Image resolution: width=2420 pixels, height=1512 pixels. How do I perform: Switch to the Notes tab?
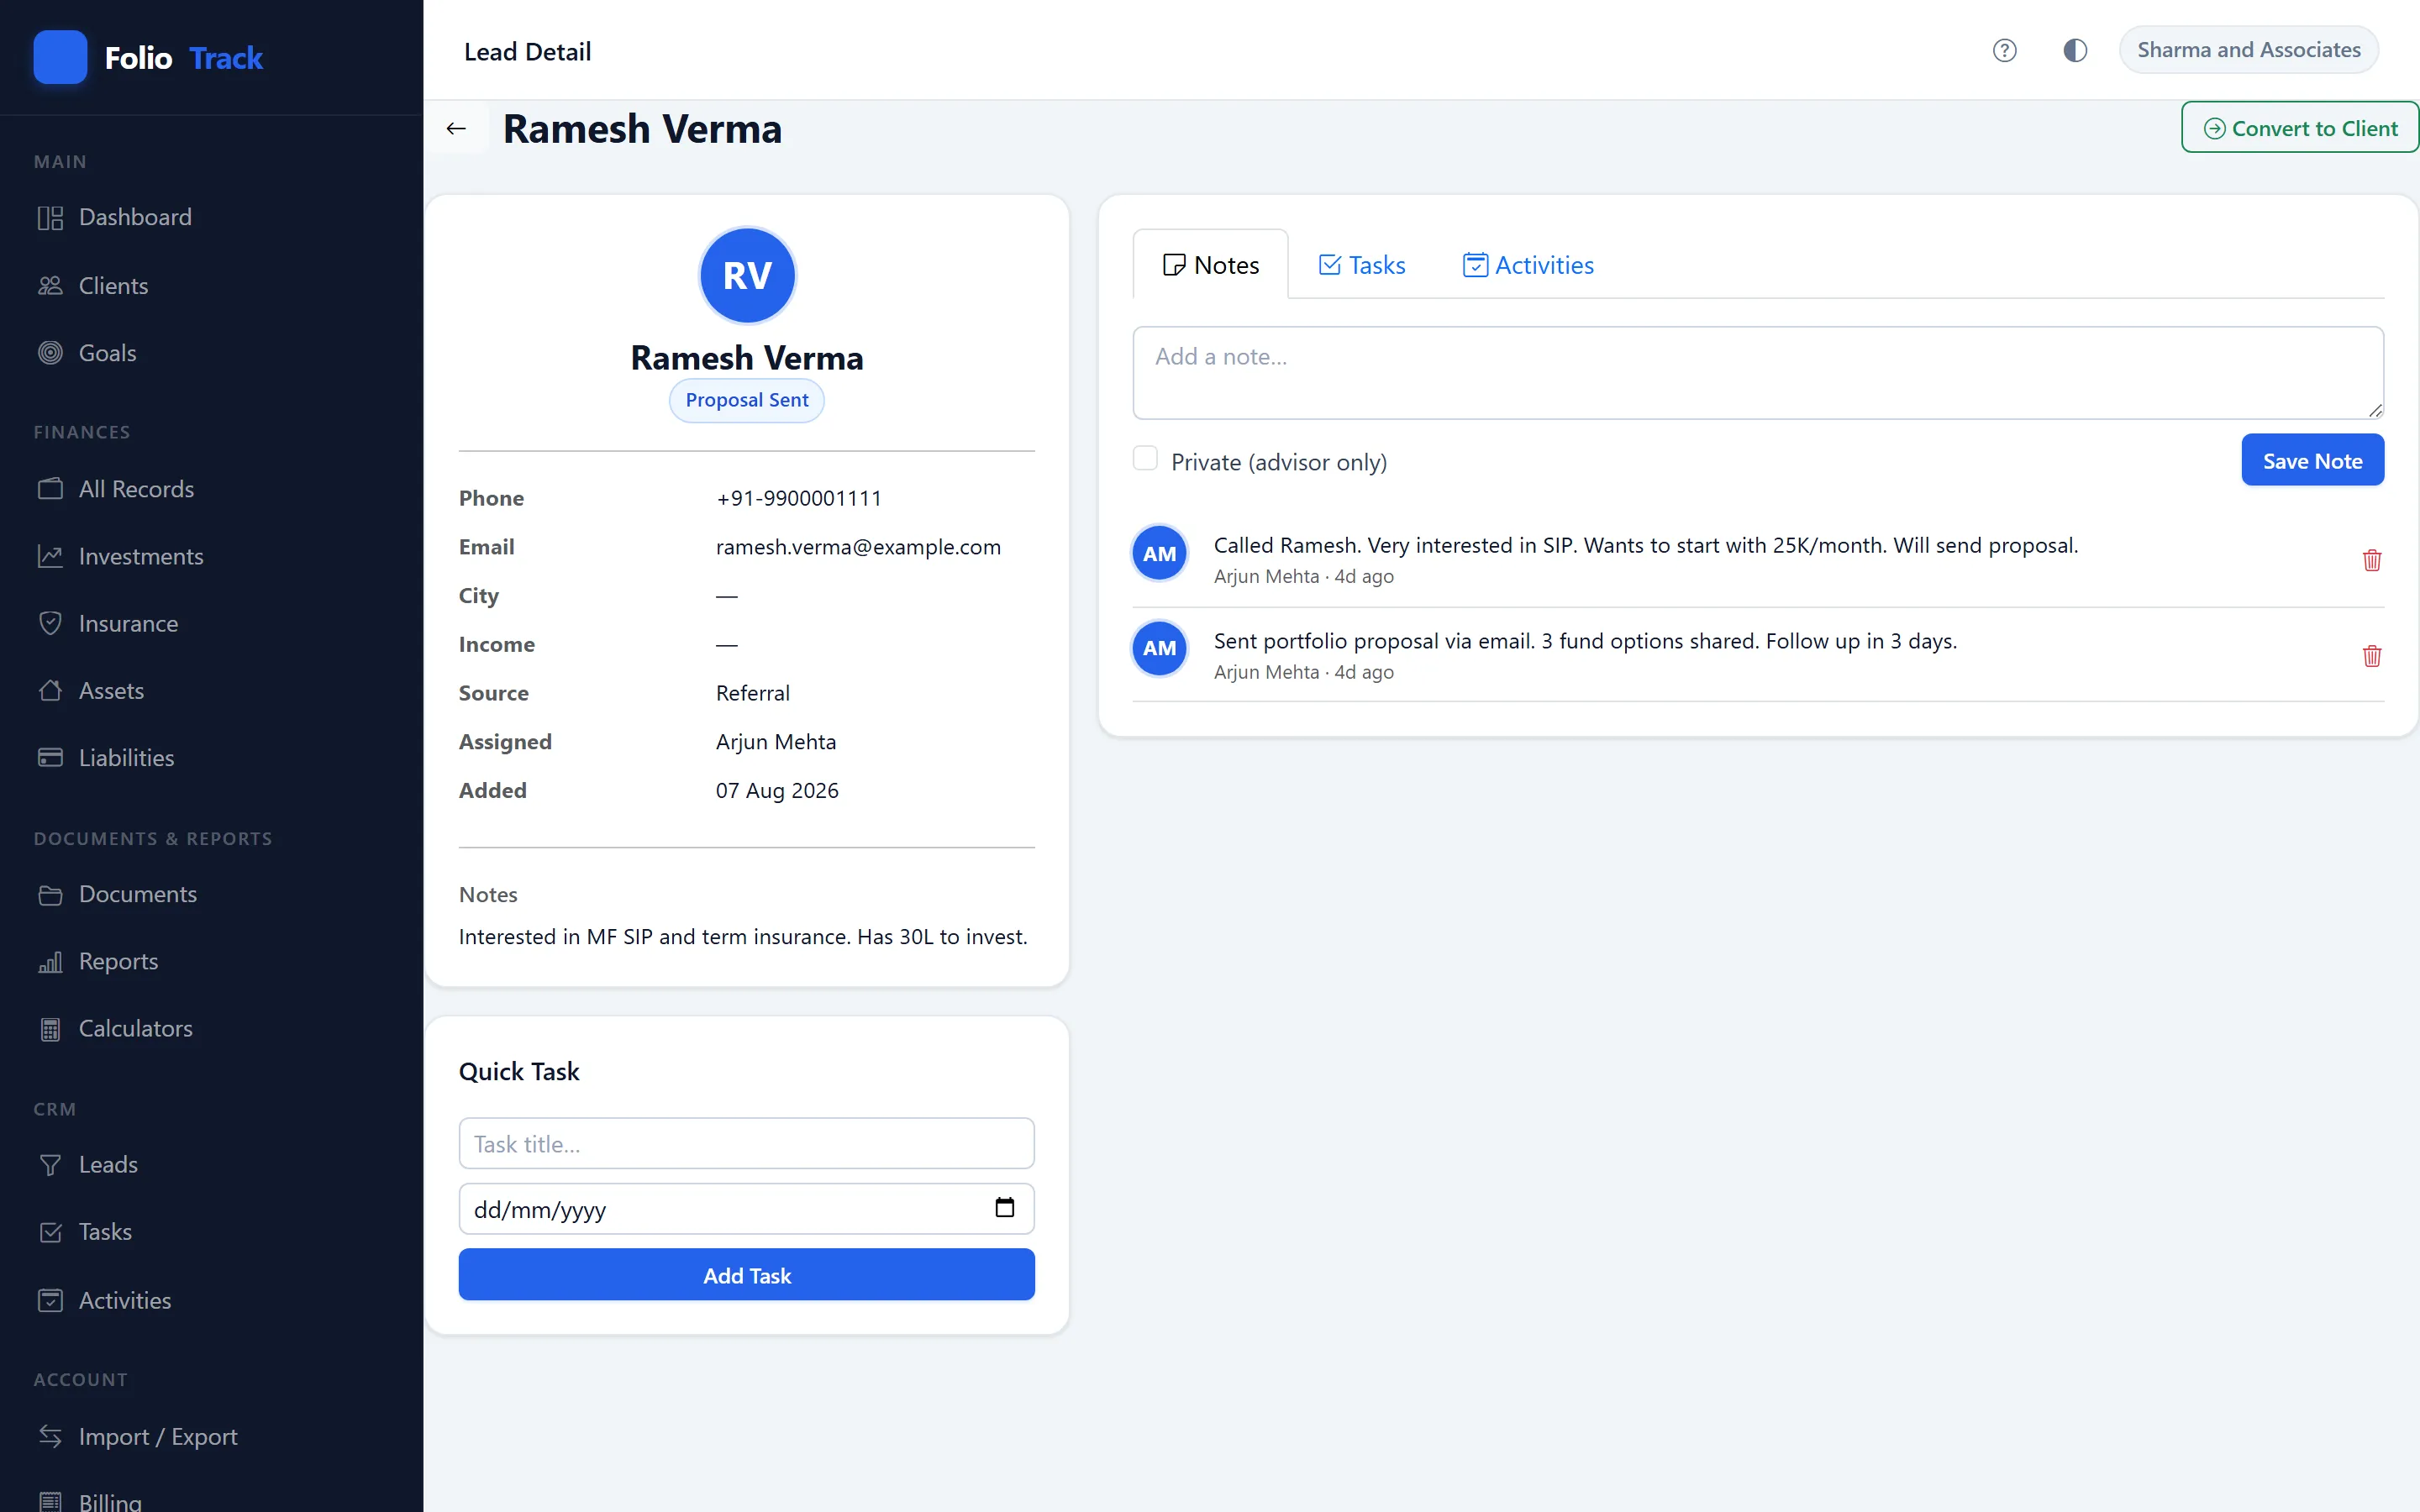pos(1210,265)
